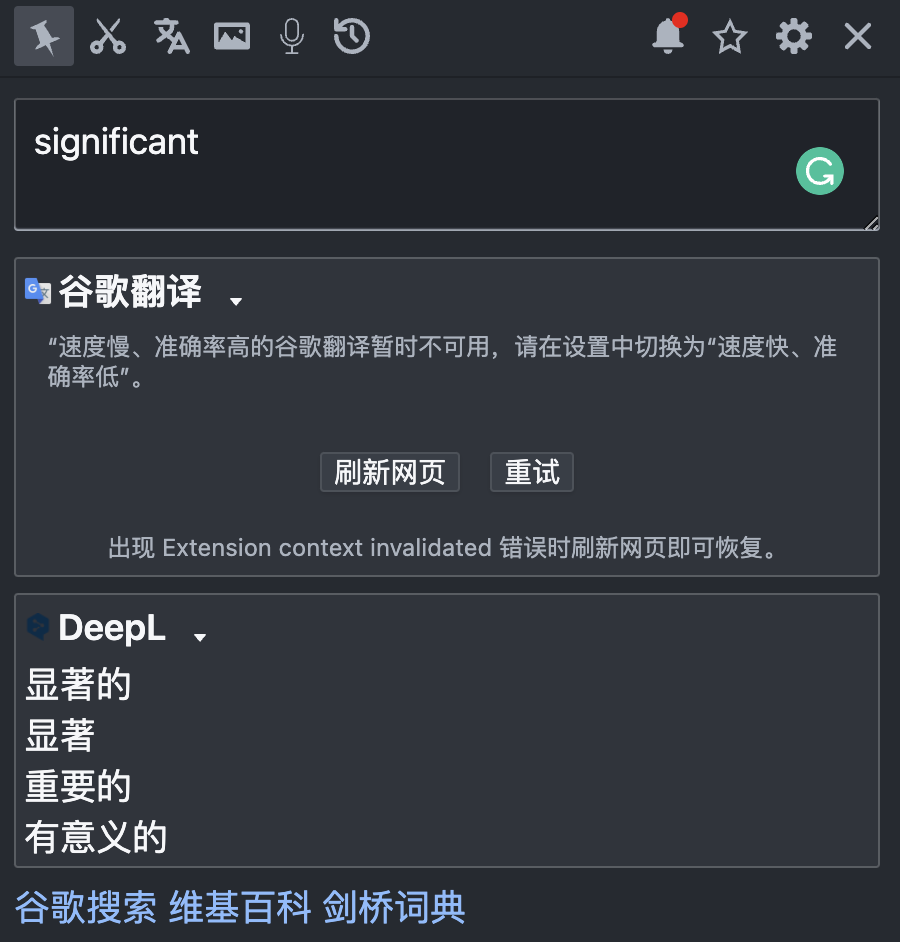This screenshot has height=942, width=900.
Task: Star the word to add to favorites
Action: pos(730,37)
